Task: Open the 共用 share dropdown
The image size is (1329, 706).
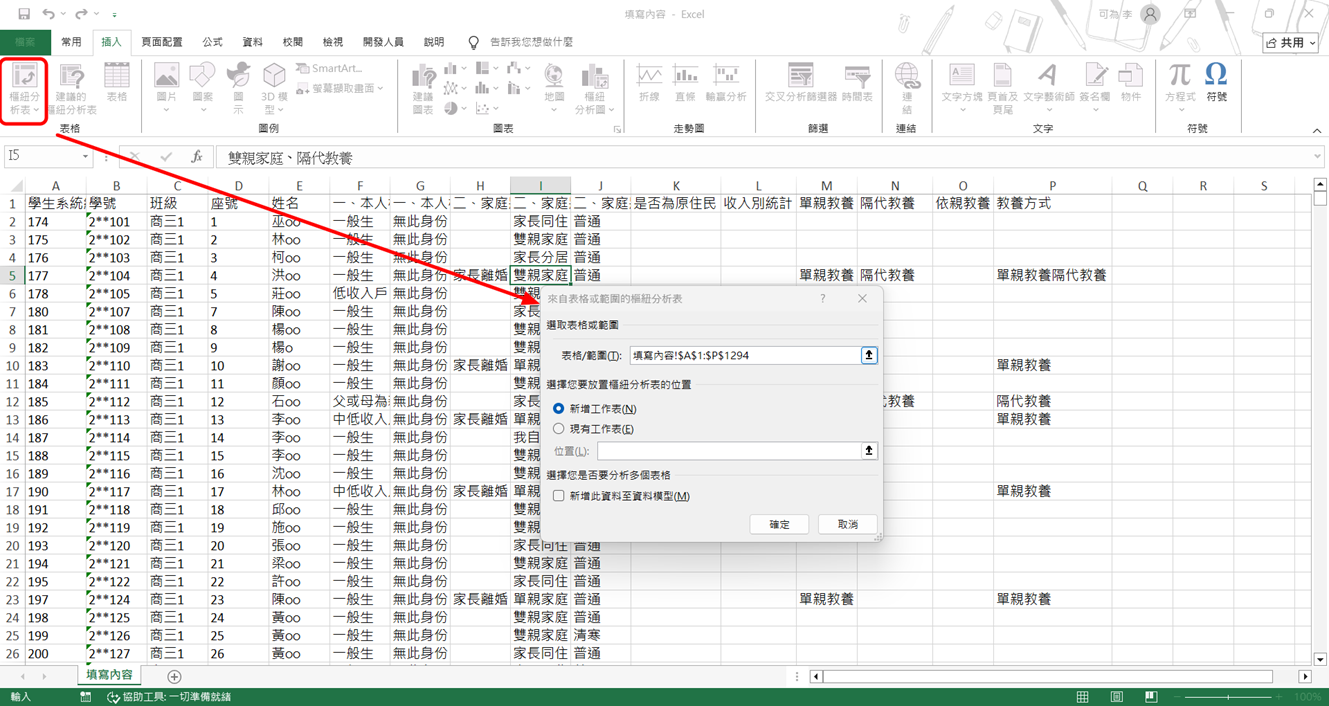Action: [x=1290, y=43]
